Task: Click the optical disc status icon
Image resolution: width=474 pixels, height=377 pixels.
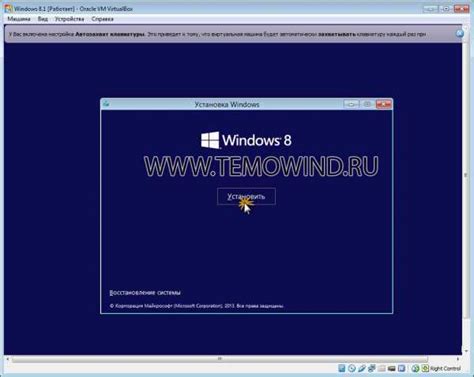Action: coord(352,368)
